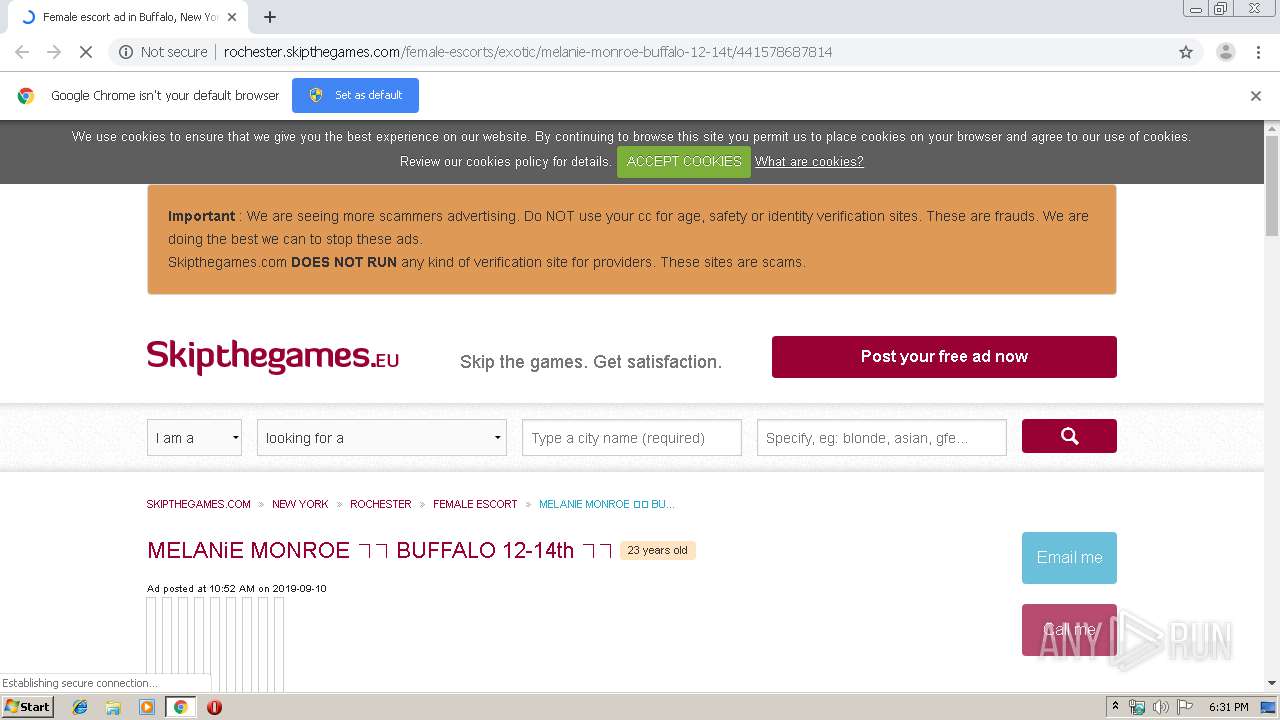Click the address bar URL
The height and width of the screenshot is (720, 1280).
[x=528, y=52]
